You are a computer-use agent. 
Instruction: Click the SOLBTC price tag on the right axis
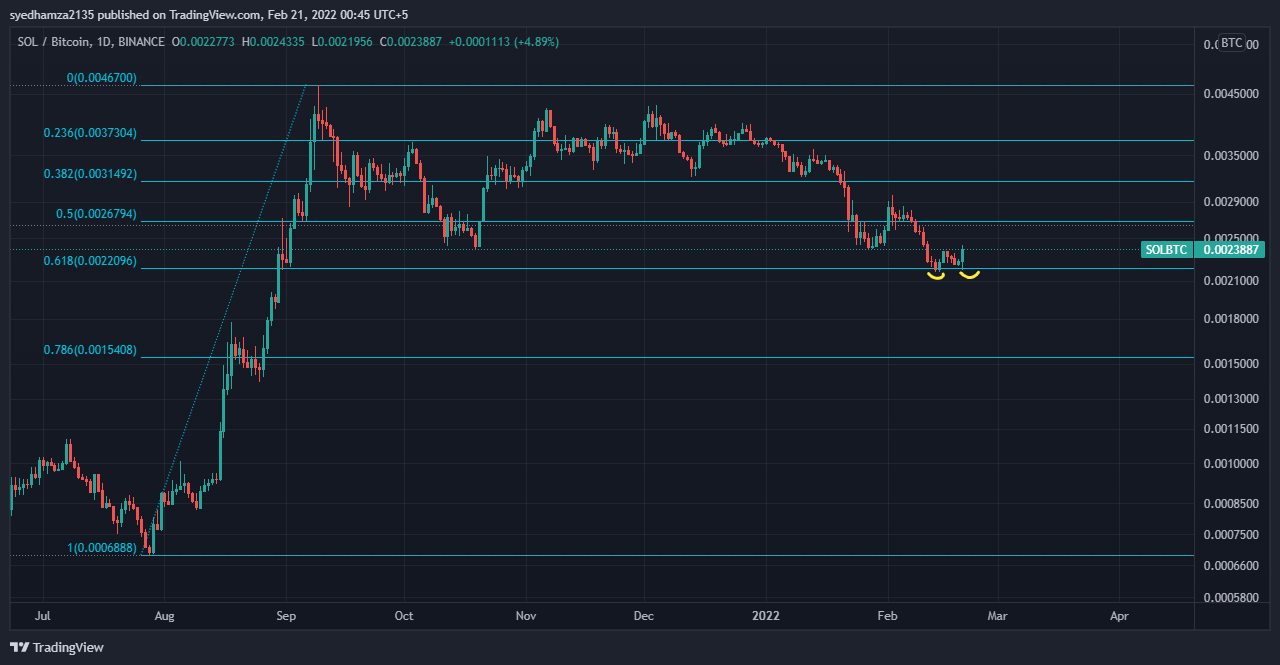click(1168, 250)
